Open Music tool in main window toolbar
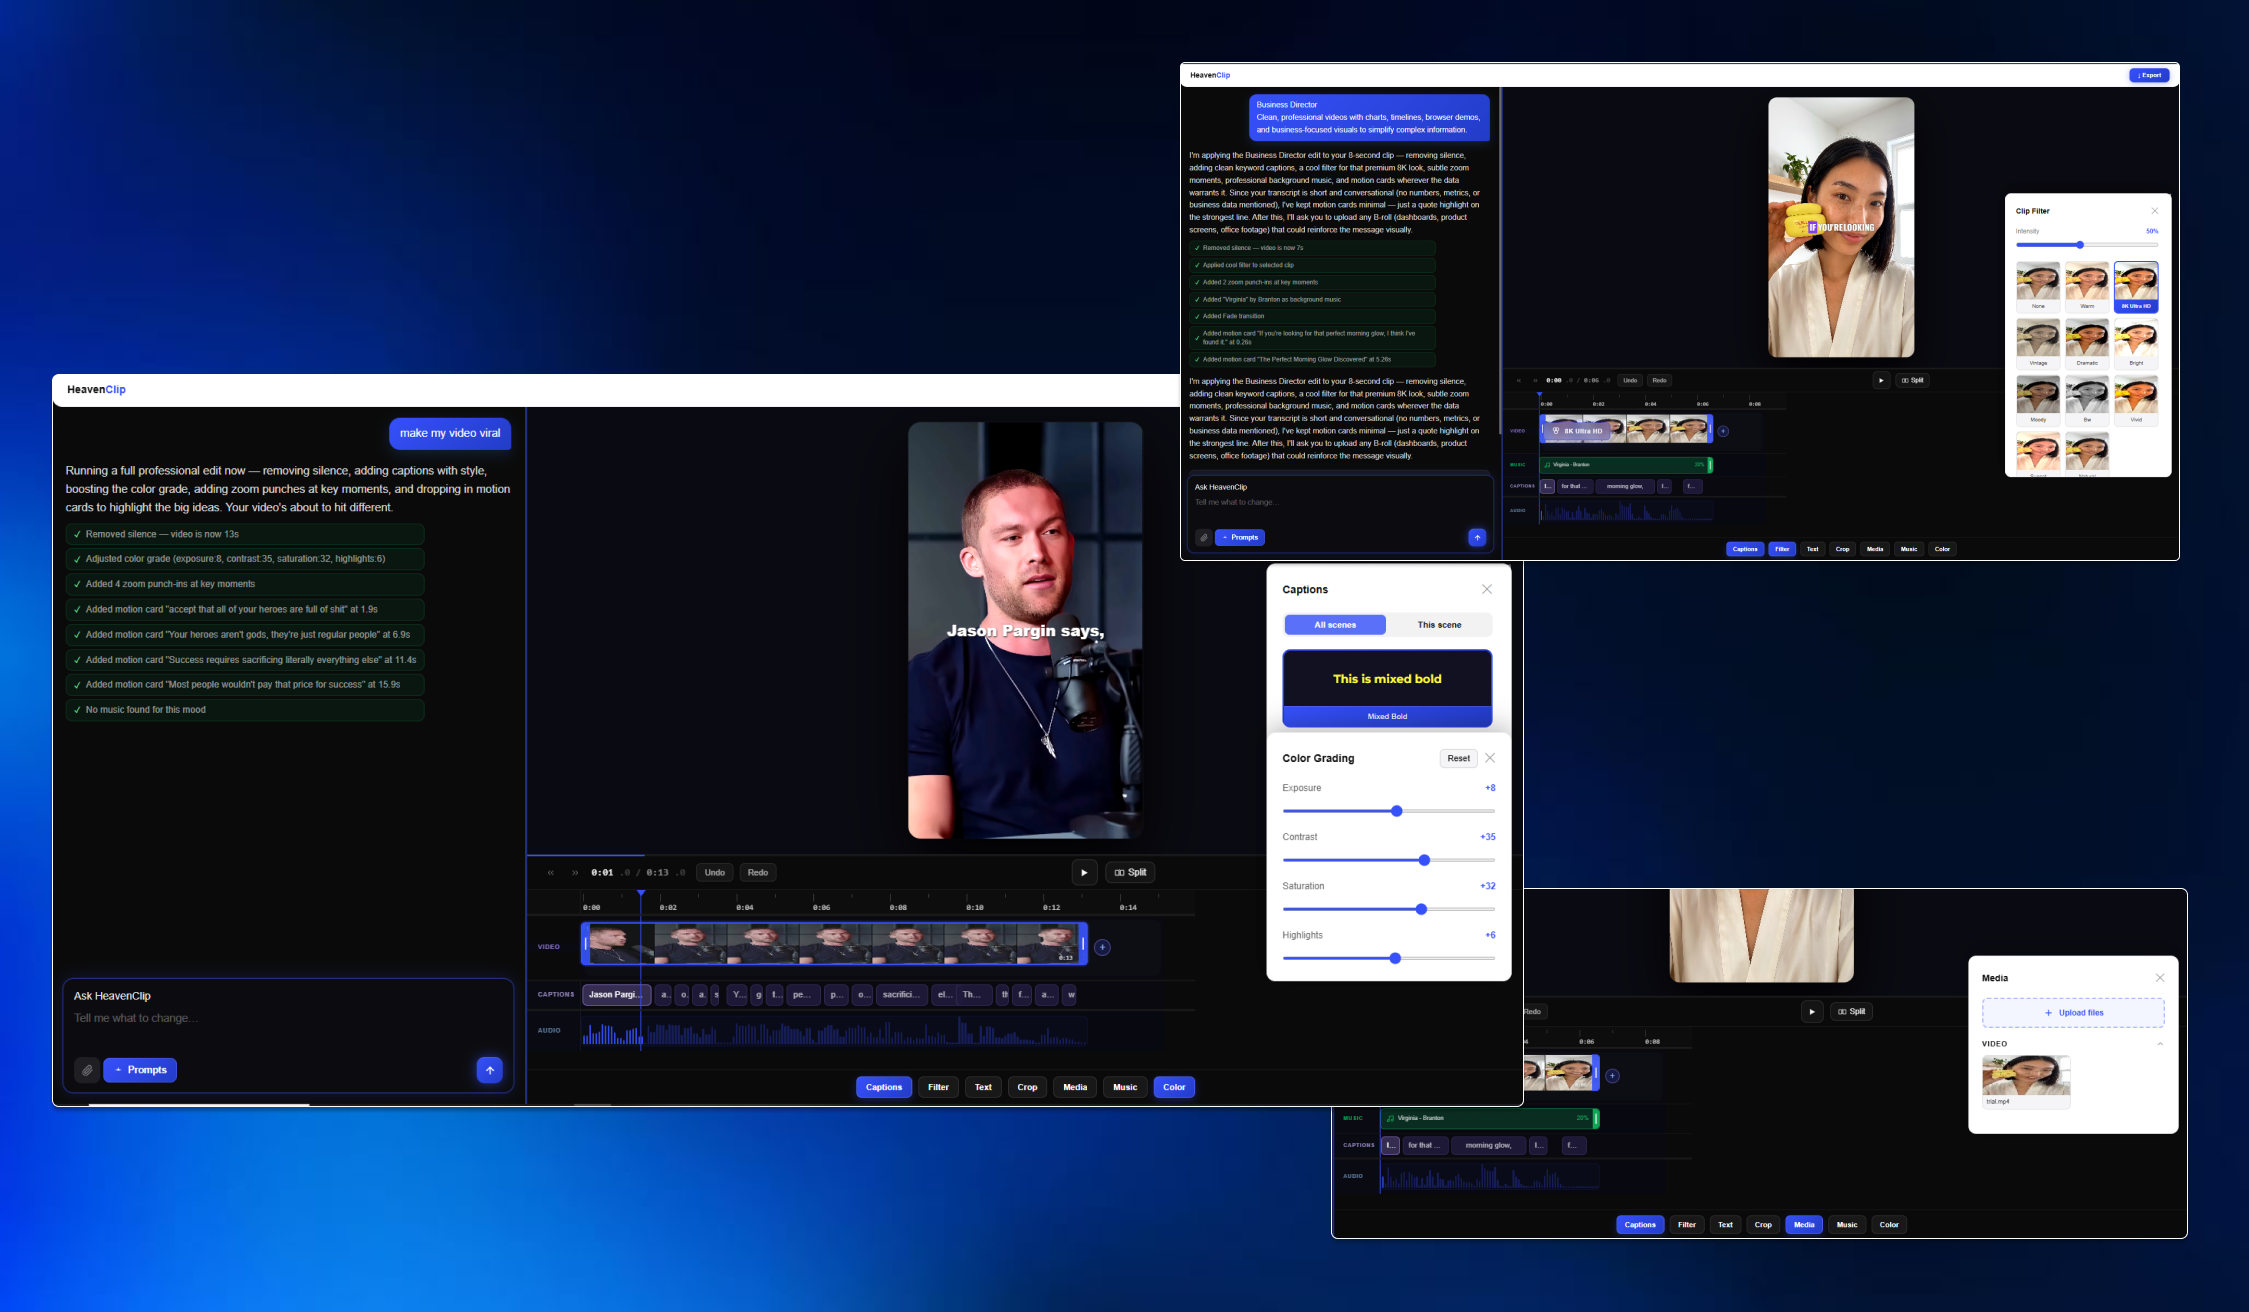The width and height of the screenshot is (2249, 1312). click(x=1125, y=1087)
